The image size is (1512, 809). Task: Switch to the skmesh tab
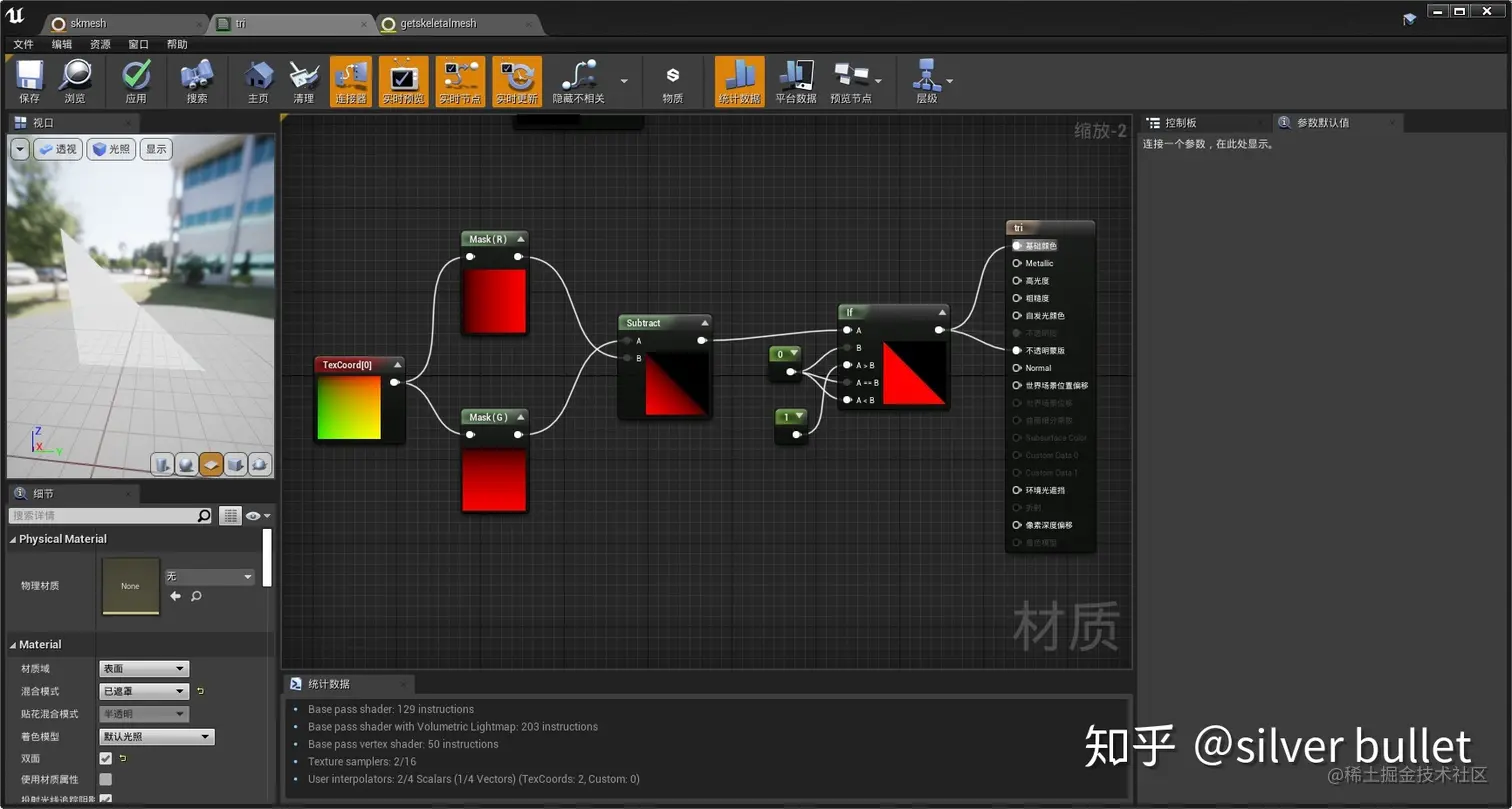point(125,23)
